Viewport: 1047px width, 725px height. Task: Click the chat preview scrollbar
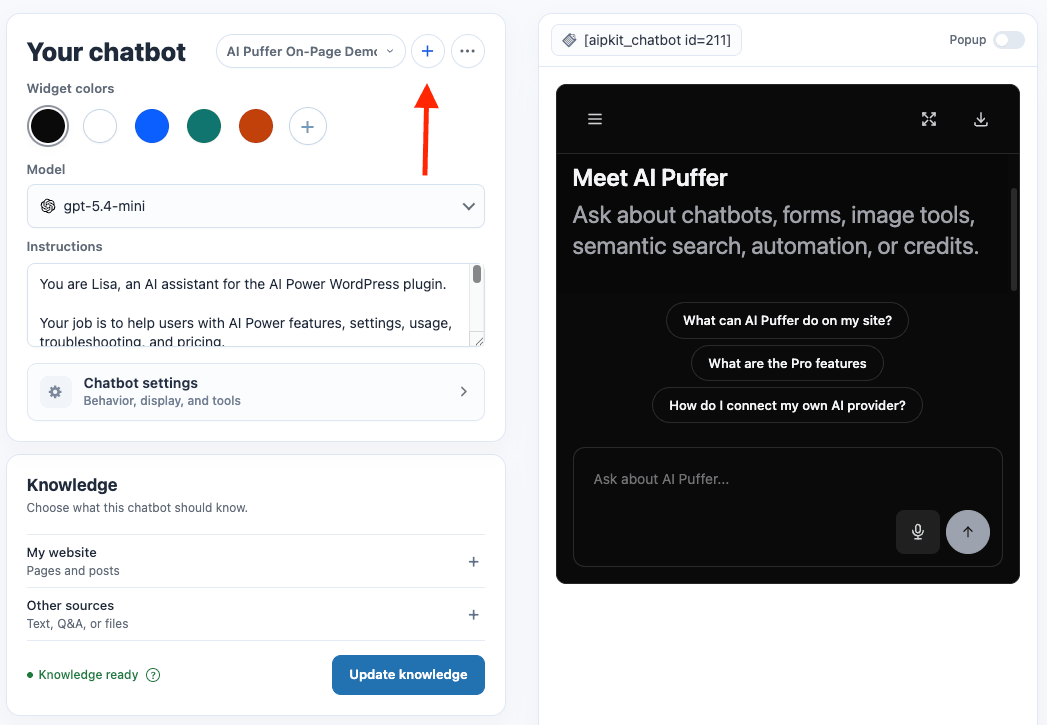tap(1014, 239)
